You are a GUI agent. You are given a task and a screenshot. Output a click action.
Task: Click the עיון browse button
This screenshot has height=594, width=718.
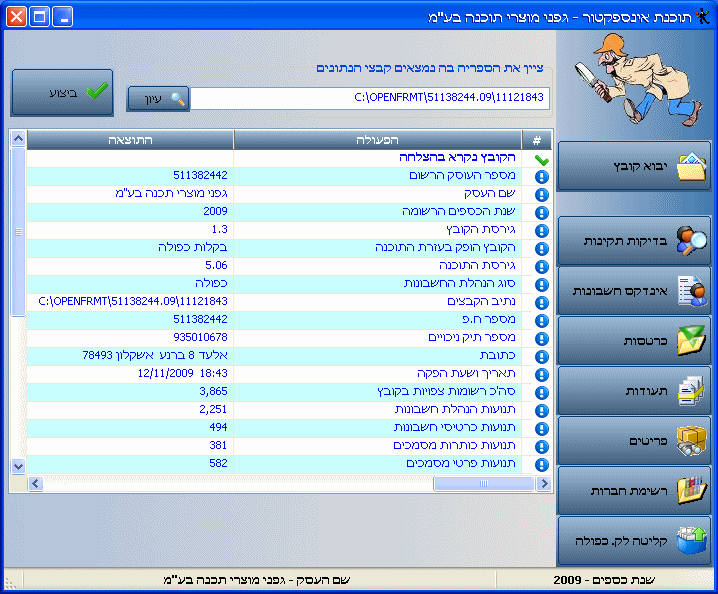158,99
